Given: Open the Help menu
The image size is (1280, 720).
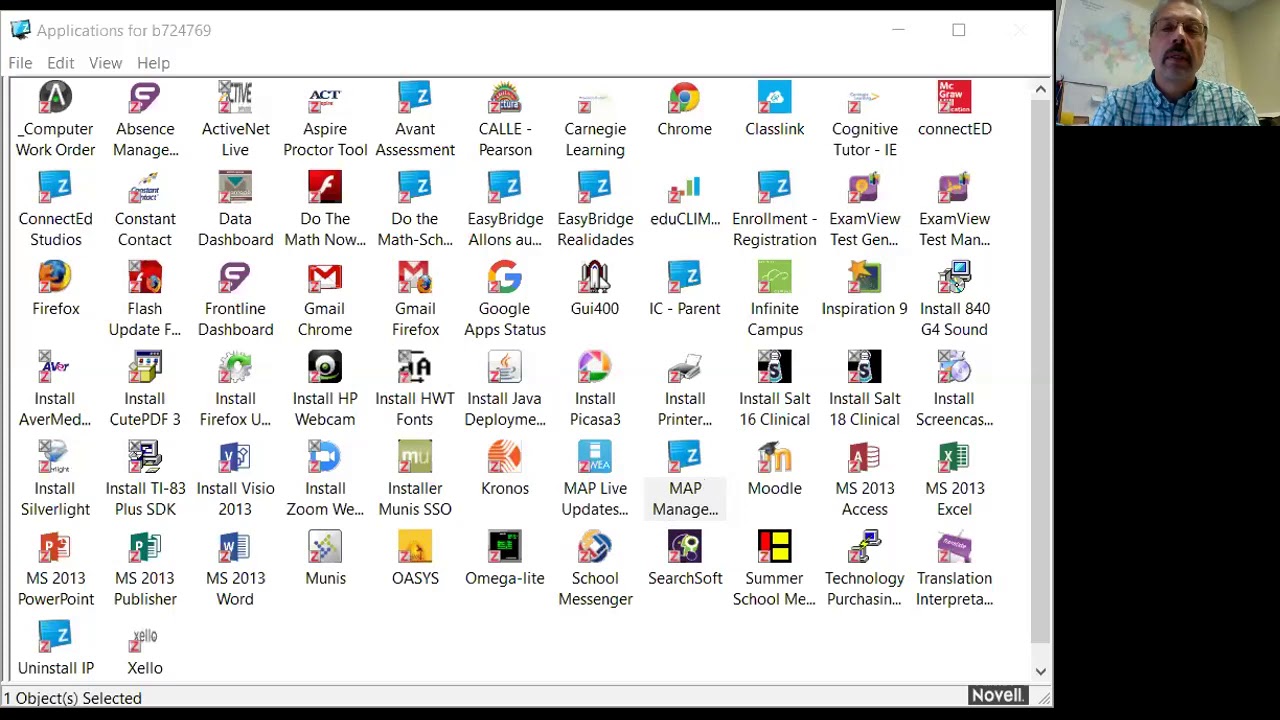Looking at the screenshot, I should point(153,63).
